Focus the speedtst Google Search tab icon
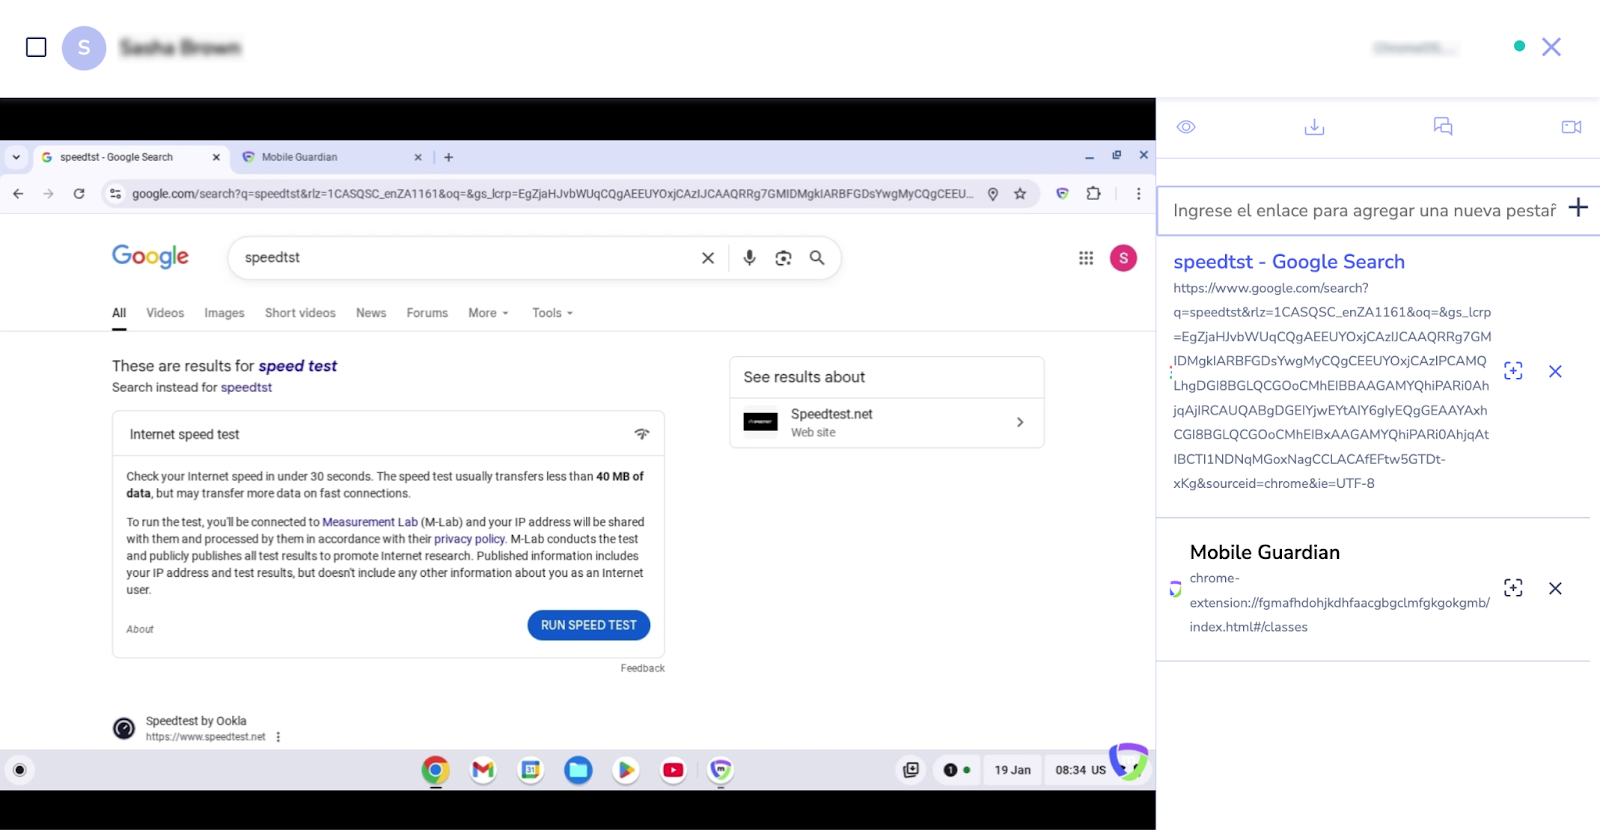The height and width of the screenshot is (830, 1600). 1513,371
